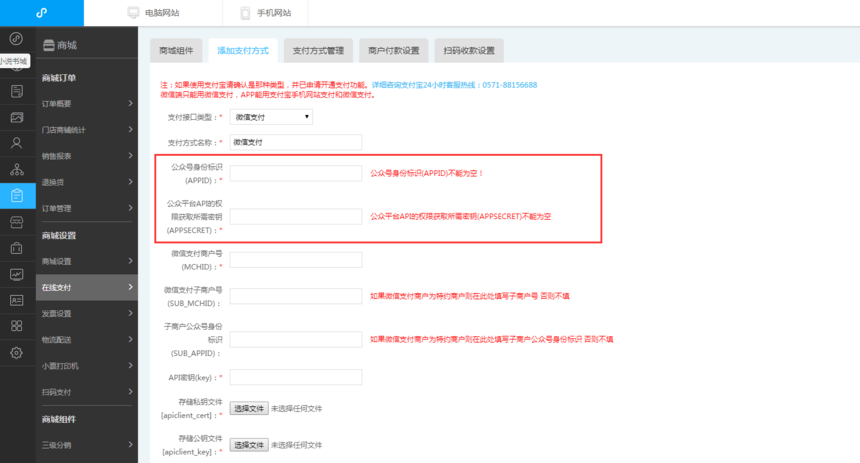This screenshot has width=860, height=463.
Task: Expand the 物流配送 sidebar entry
Action: coord(87,340)
